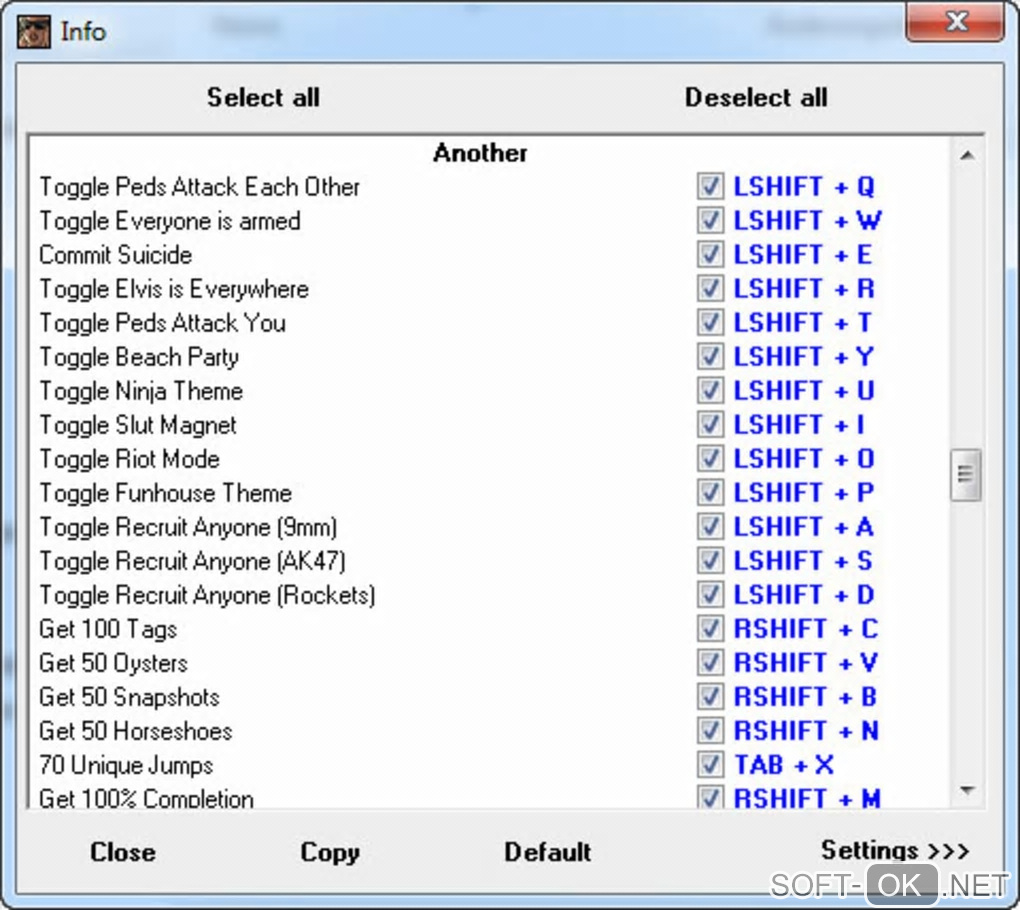Expand Settings >>> panel

coord(895,850)
